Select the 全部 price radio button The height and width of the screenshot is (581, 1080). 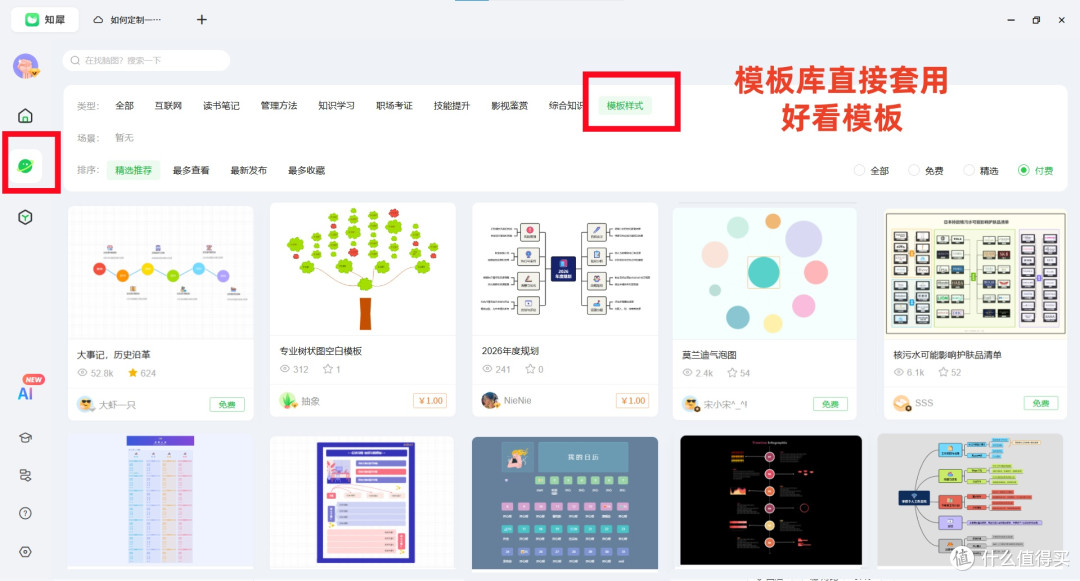pos(859,170)
